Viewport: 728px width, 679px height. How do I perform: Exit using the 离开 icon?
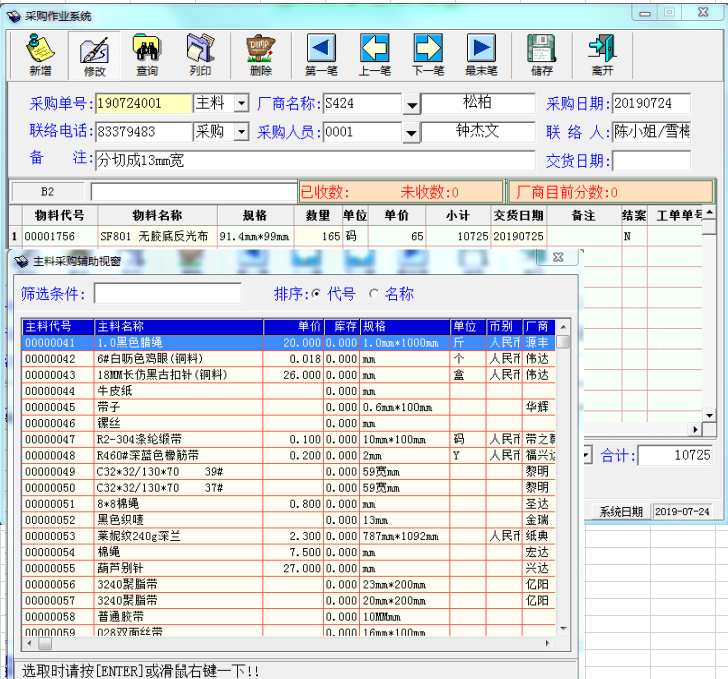[602, 54]
